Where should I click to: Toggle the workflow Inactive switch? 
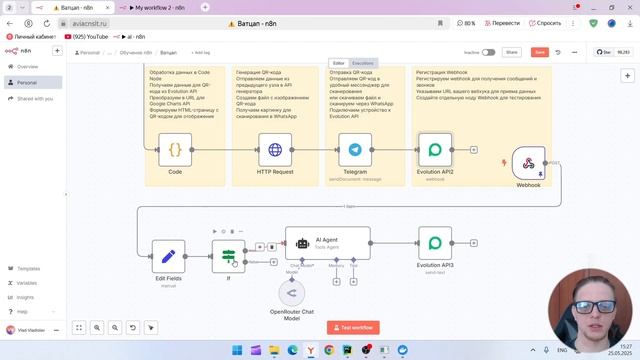[x=488, y=52]
